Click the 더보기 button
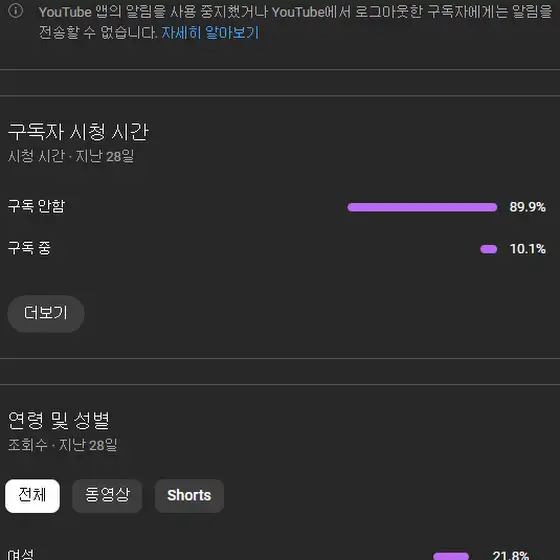 pos(46,313)
